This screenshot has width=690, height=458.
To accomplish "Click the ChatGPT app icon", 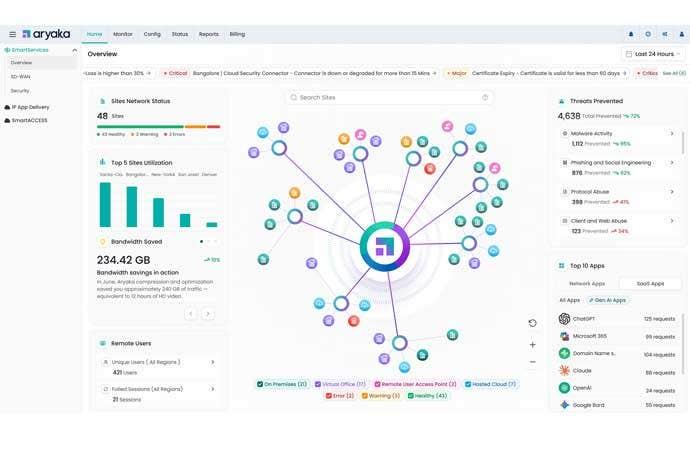I will click(x=564, y=319).
